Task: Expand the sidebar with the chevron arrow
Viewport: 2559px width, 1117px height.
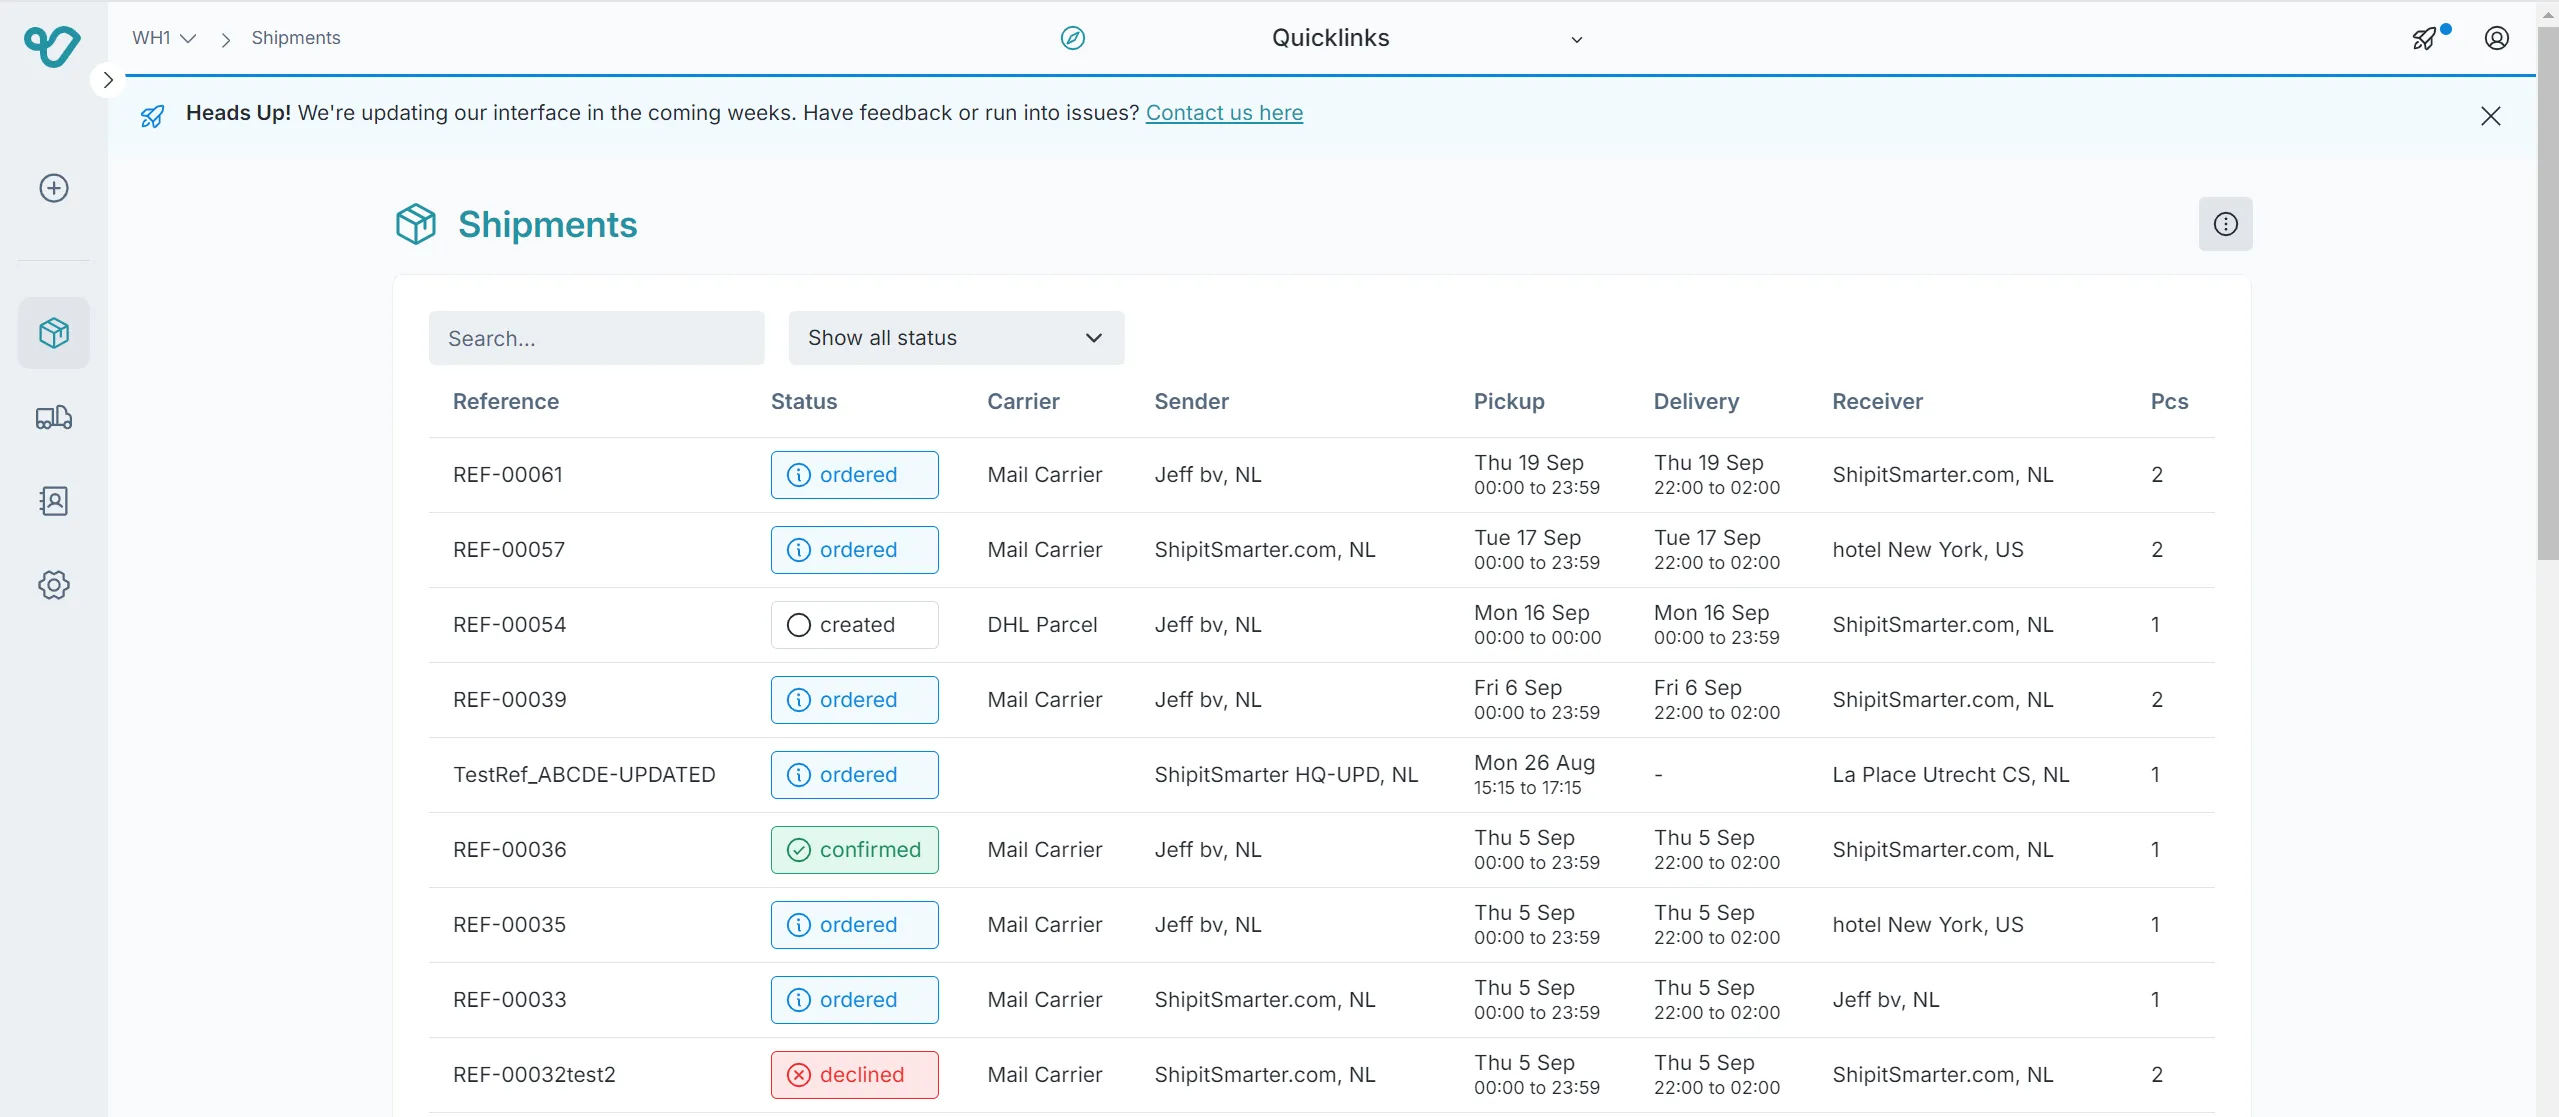Action: point(108,80)
